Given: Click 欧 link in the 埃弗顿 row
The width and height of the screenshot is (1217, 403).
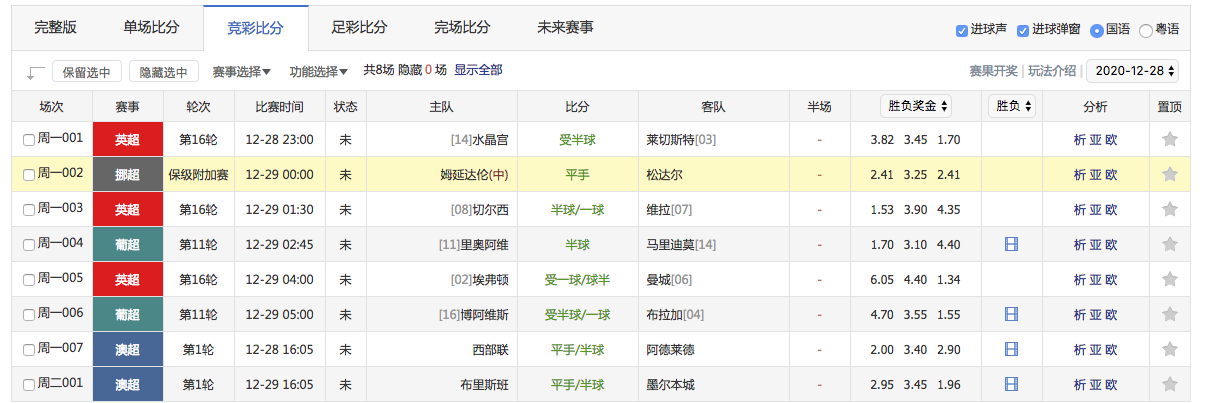Looking at the screenshot, I should tap(1111, 280).
